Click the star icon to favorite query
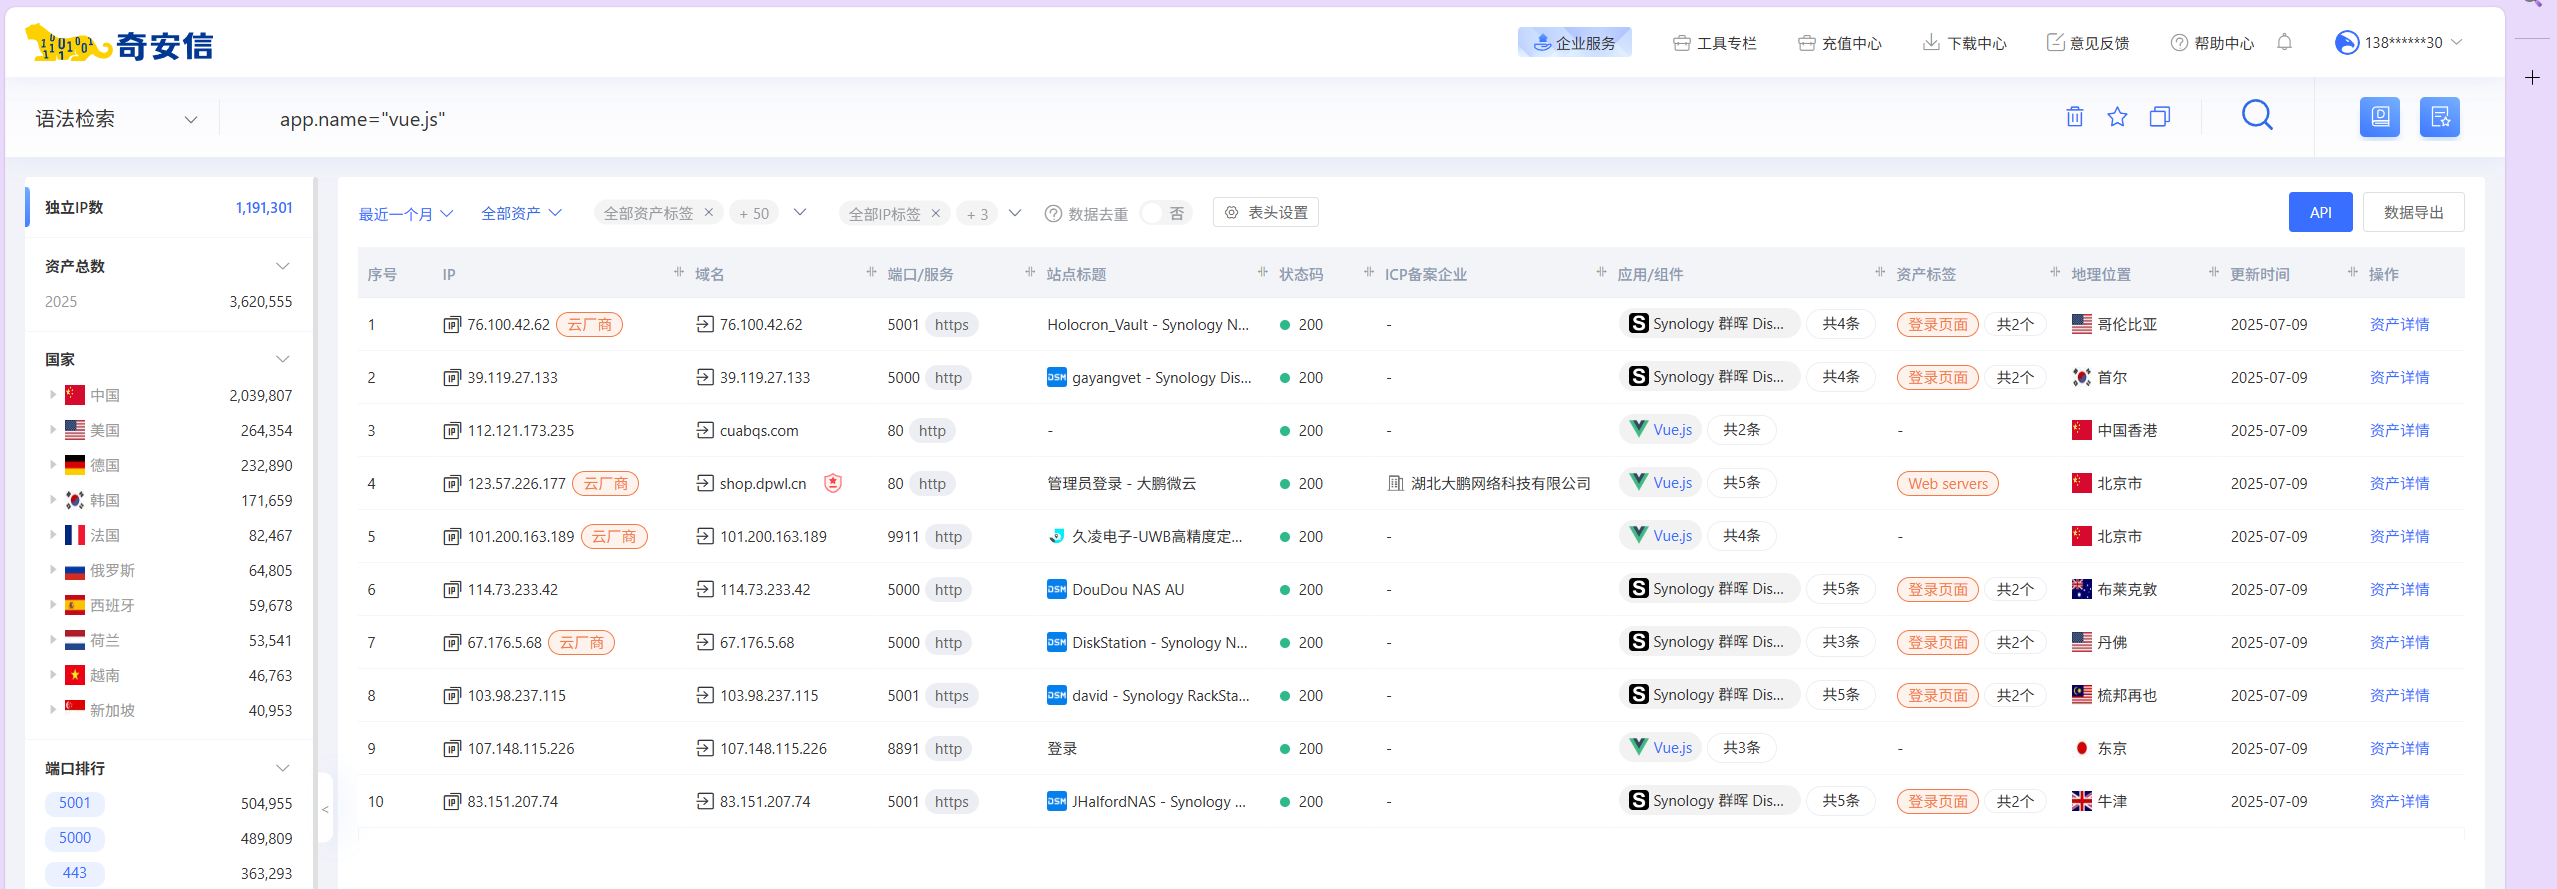Viewport: 2557px width, 889px height. pyautogui.click(x=2117, y=117)
